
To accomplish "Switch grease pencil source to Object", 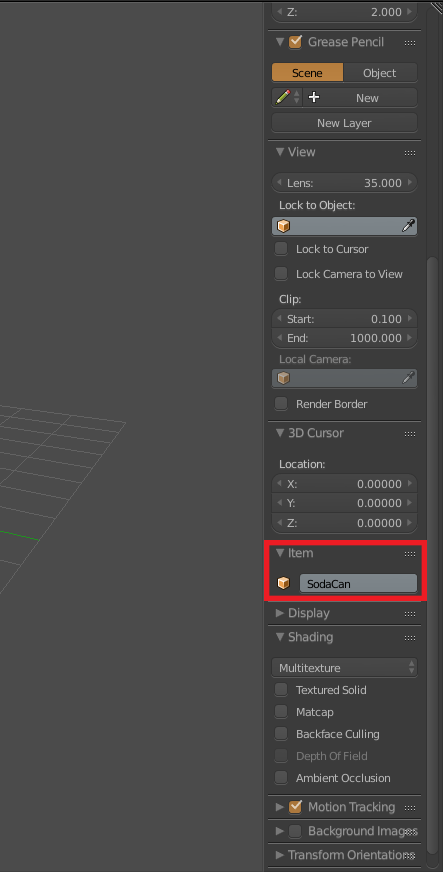I will tap(380, 73).
